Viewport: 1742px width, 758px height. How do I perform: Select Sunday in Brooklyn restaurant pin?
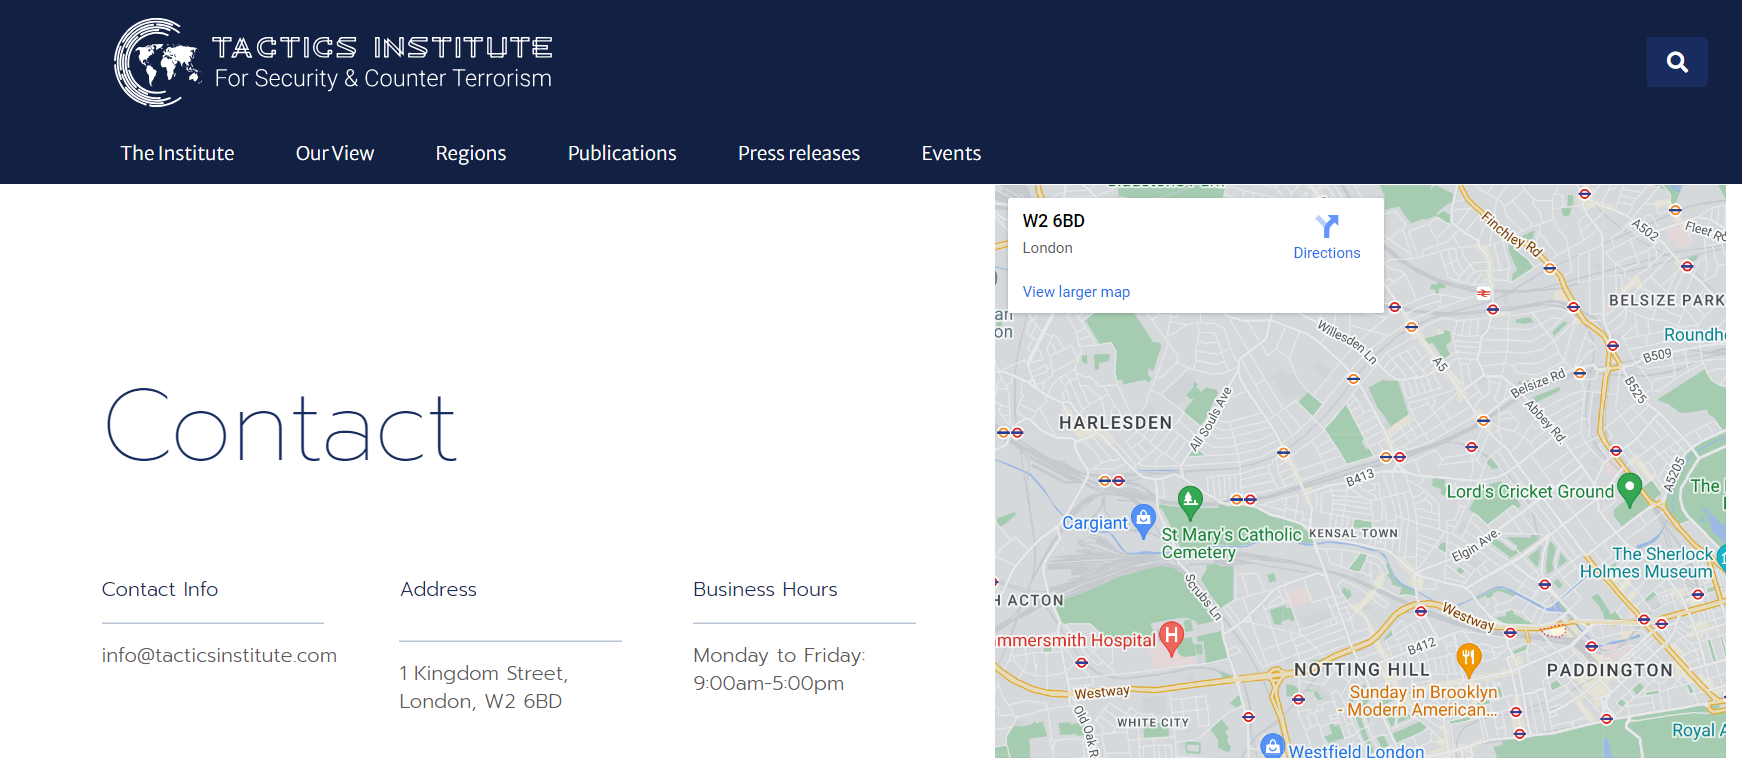1468,658
